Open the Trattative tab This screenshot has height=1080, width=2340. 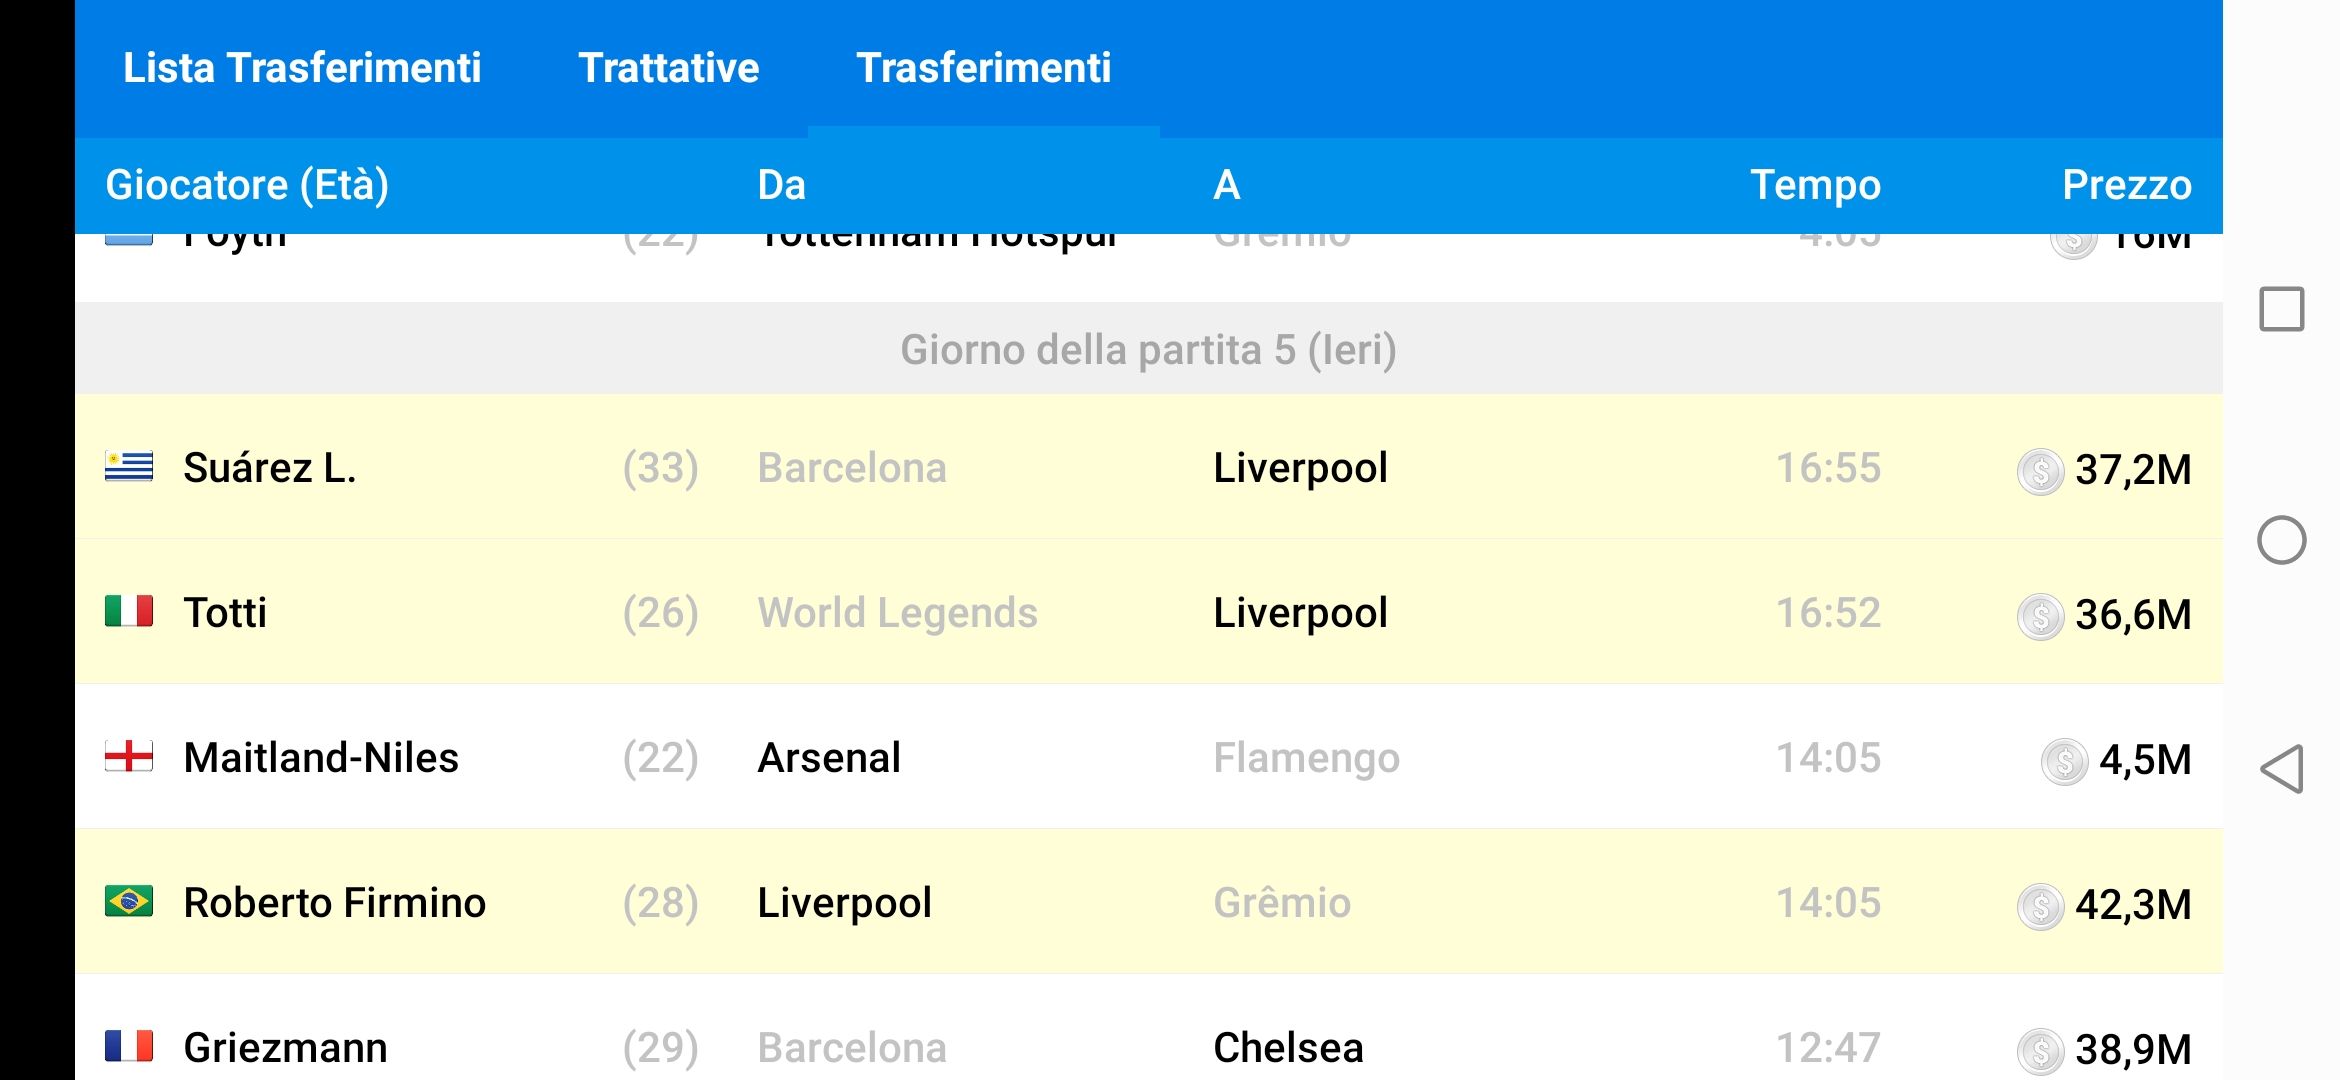[x=668, y=68]
